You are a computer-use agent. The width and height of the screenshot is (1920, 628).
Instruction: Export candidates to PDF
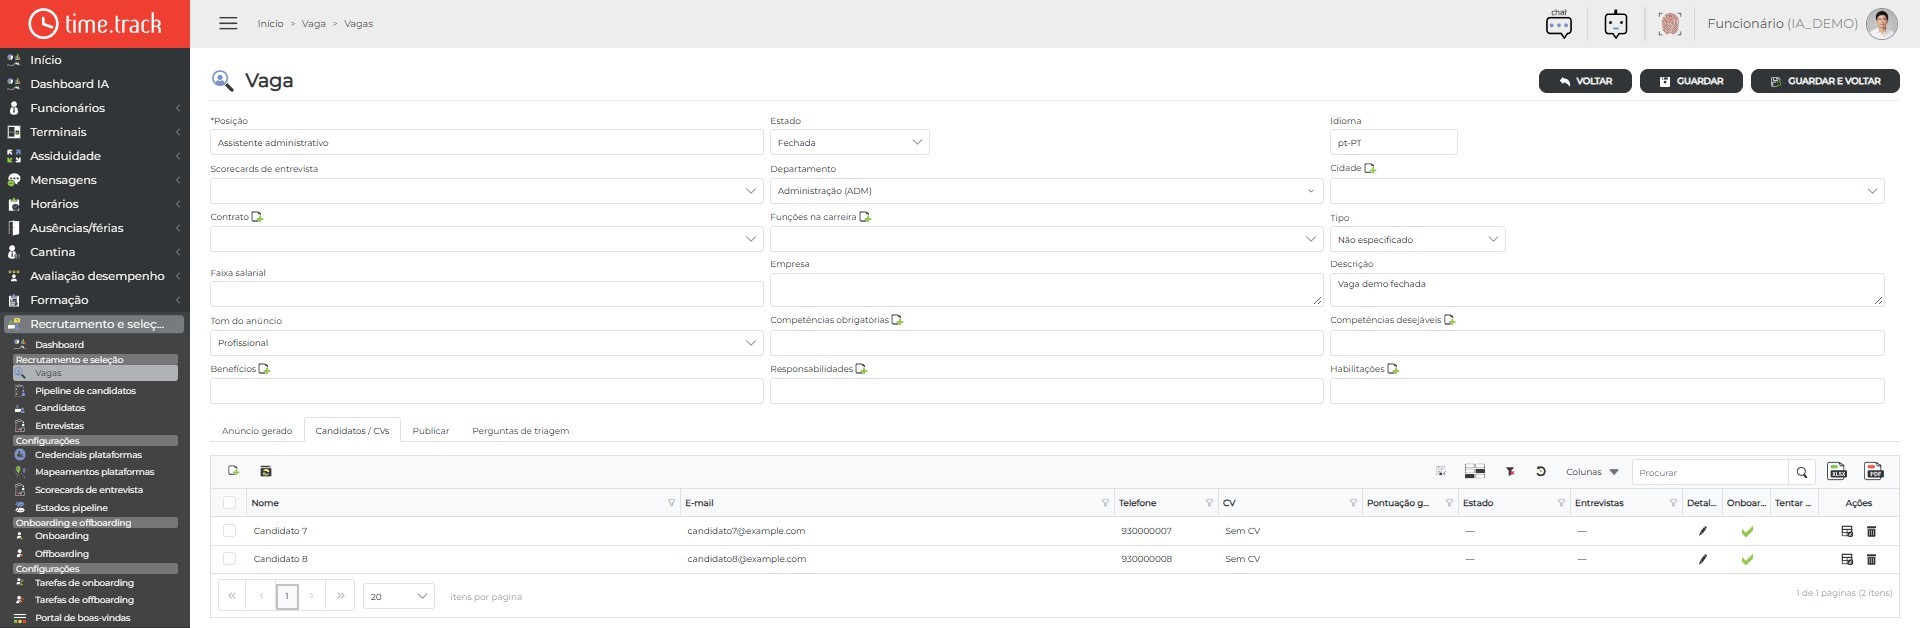[x=1874, y=472]
